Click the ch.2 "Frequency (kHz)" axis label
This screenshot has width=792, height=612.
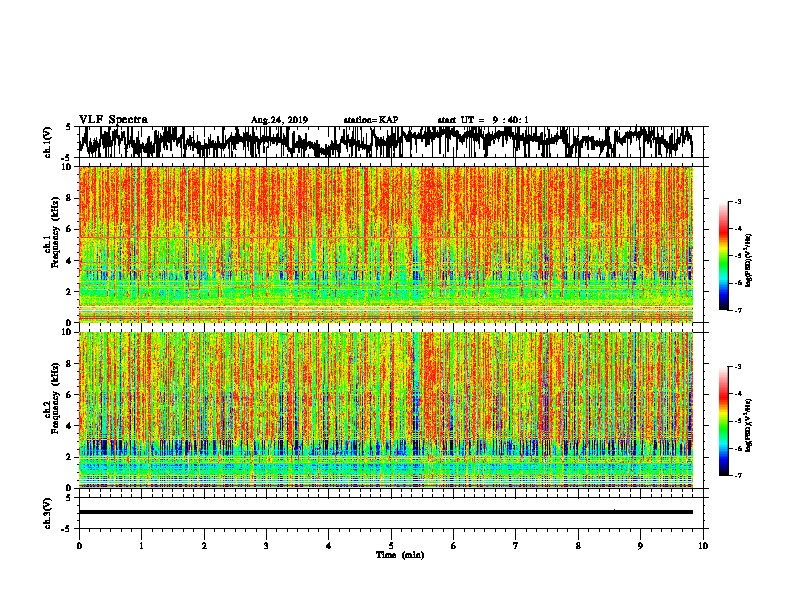pyautogui.click(x=55, y=398)
